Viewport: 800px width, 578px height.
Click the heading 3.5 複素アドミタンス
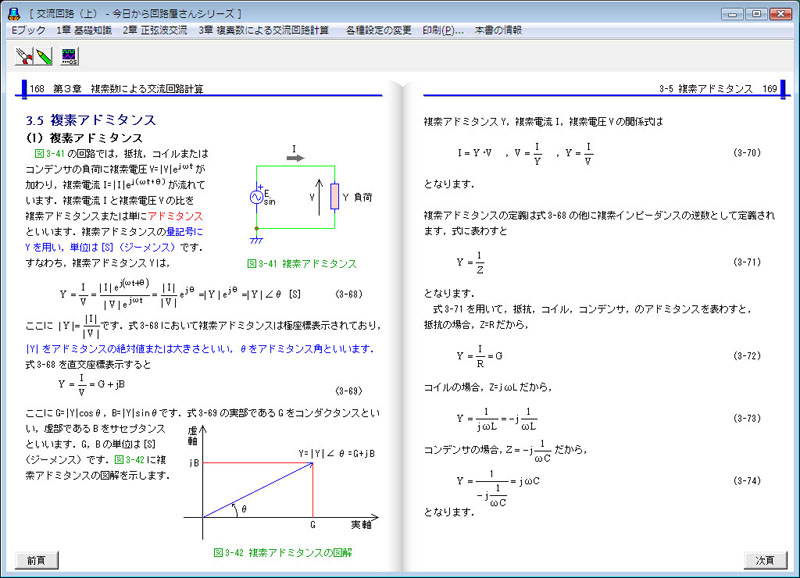pos(91,120)
